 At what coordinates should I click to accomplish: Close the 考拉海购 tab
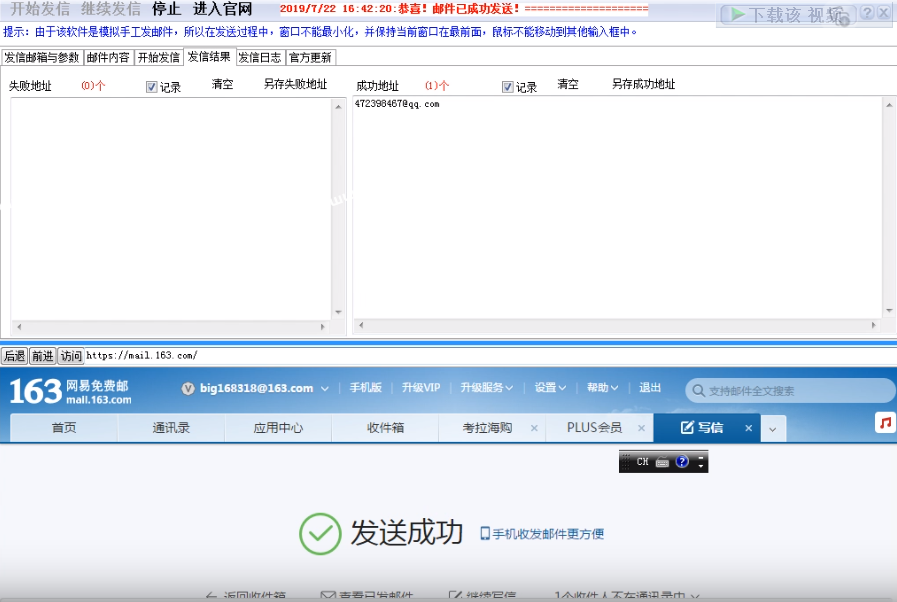(534, 428)
